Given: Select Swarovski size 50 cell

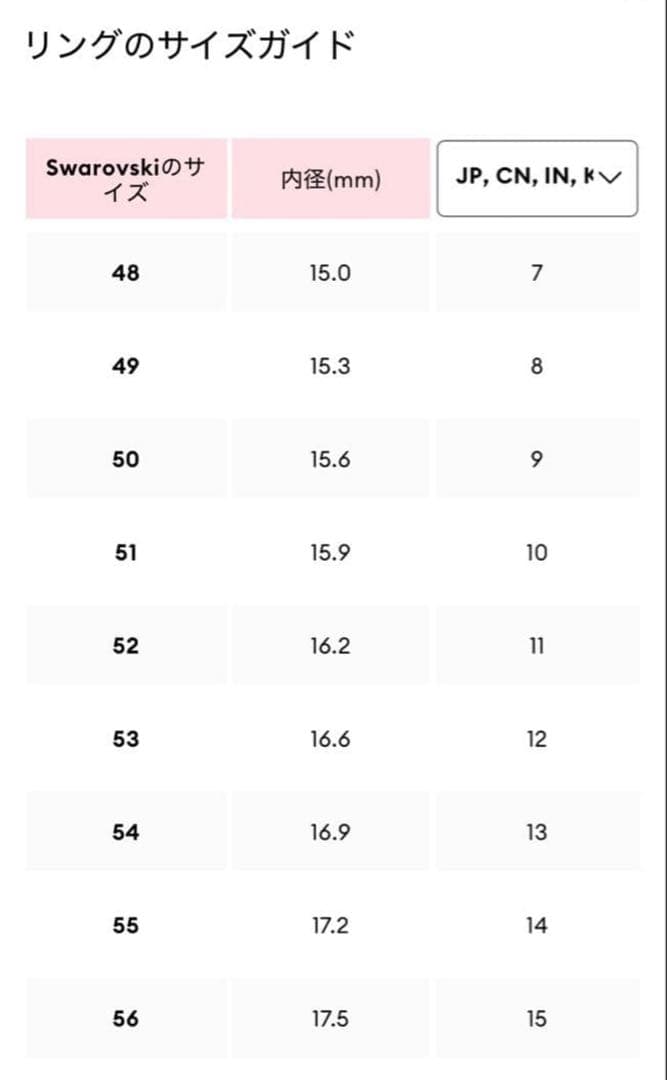Looking at the screenshot, I should click(x=126, y=459).
